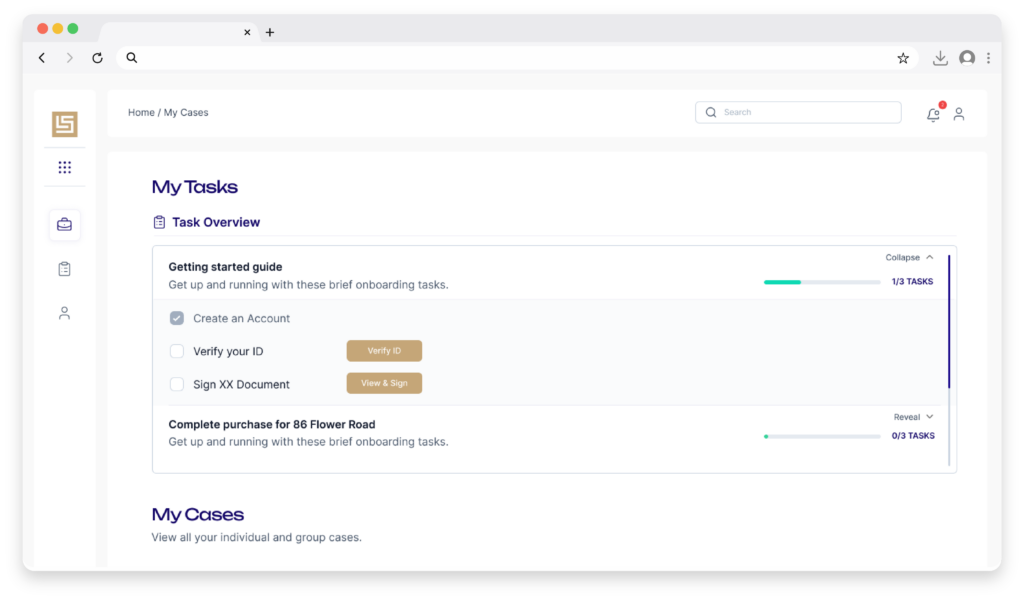Open the apps grid menu icon
1024x601 pixels.
click(x=65, y=168)
